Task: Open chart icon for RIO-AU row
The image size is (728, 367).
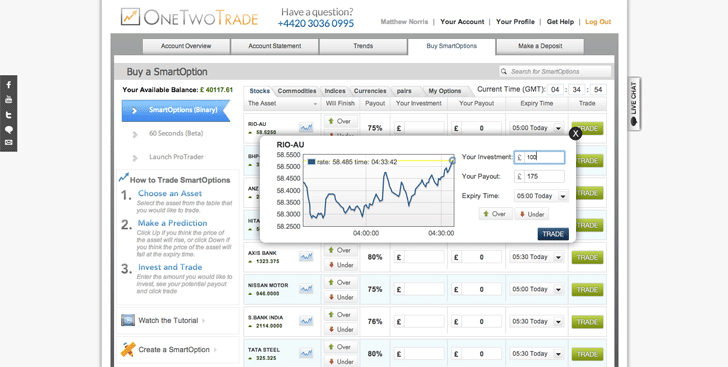Action: [306, 127]
